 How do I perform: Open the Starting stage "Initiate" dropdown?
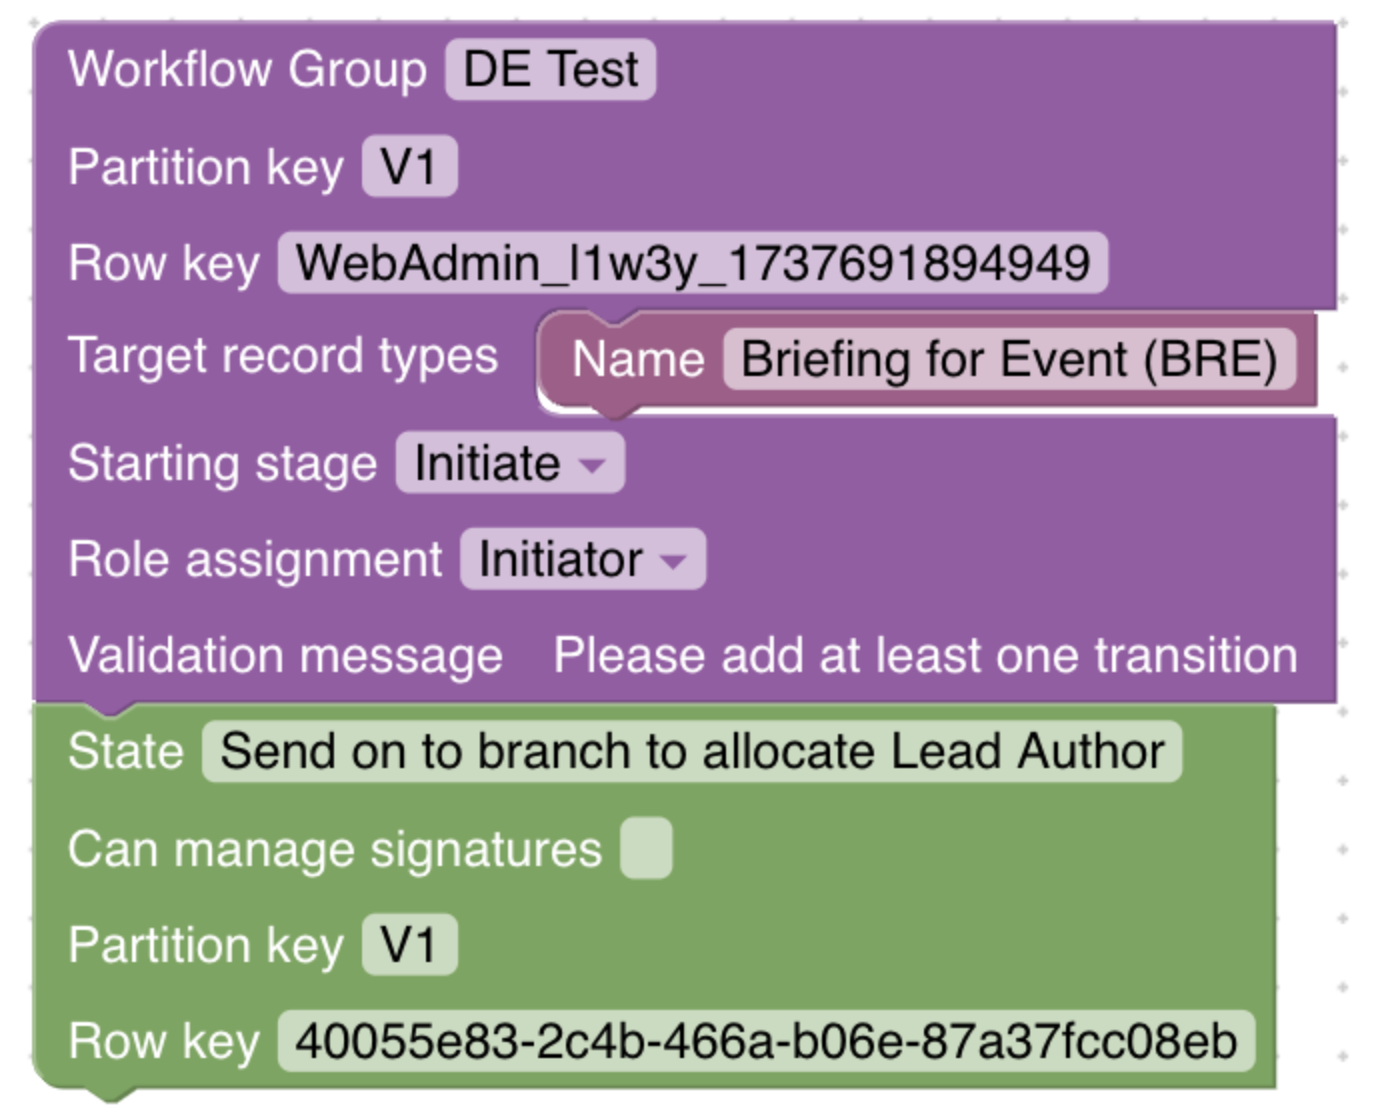point(510,464)
